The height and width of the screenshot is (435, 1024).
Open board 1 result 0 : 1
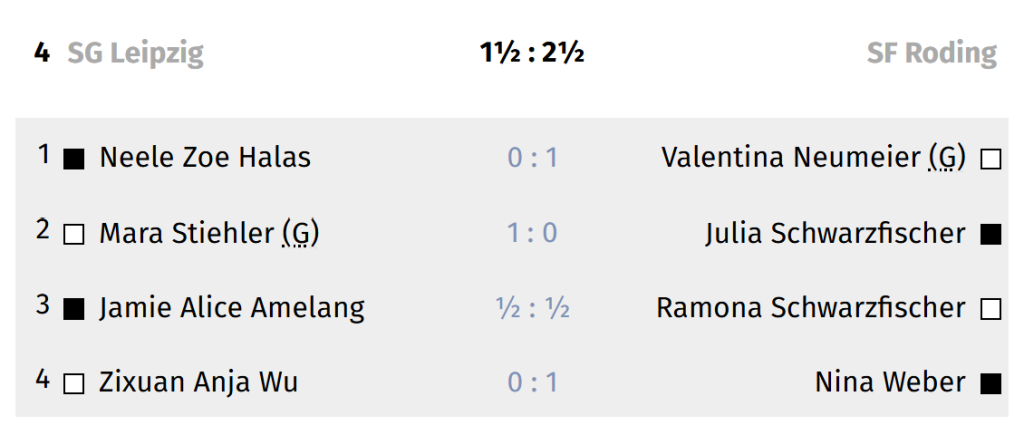pos(532,158)
